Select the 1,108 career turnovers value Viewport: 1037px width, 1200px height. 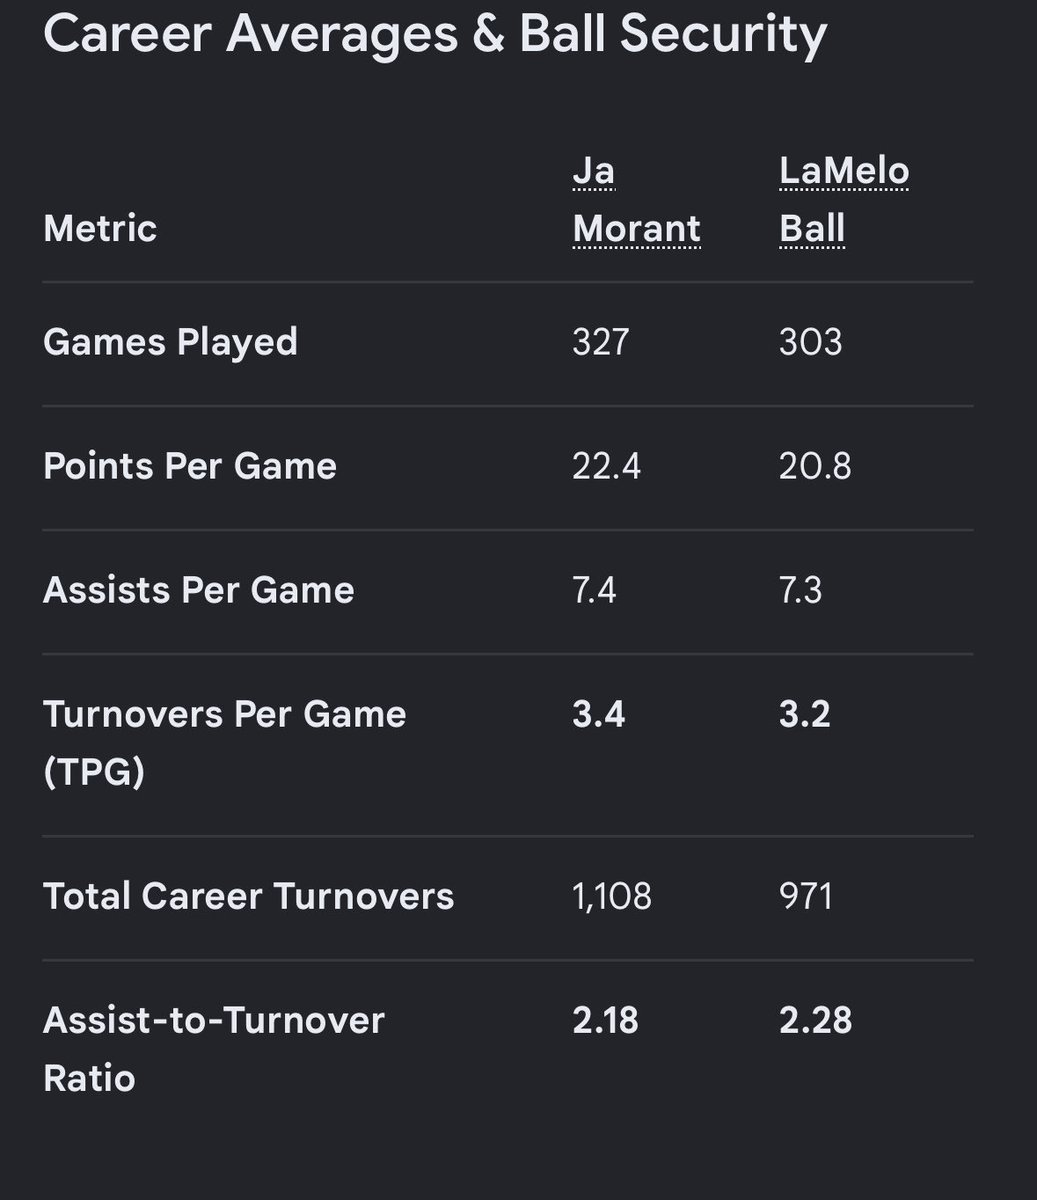[x=612, y=897]
